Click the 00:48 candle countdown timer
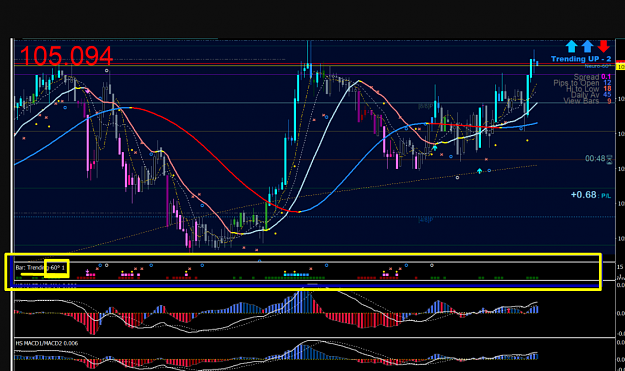625x371 pixels. tap(595, 159)
